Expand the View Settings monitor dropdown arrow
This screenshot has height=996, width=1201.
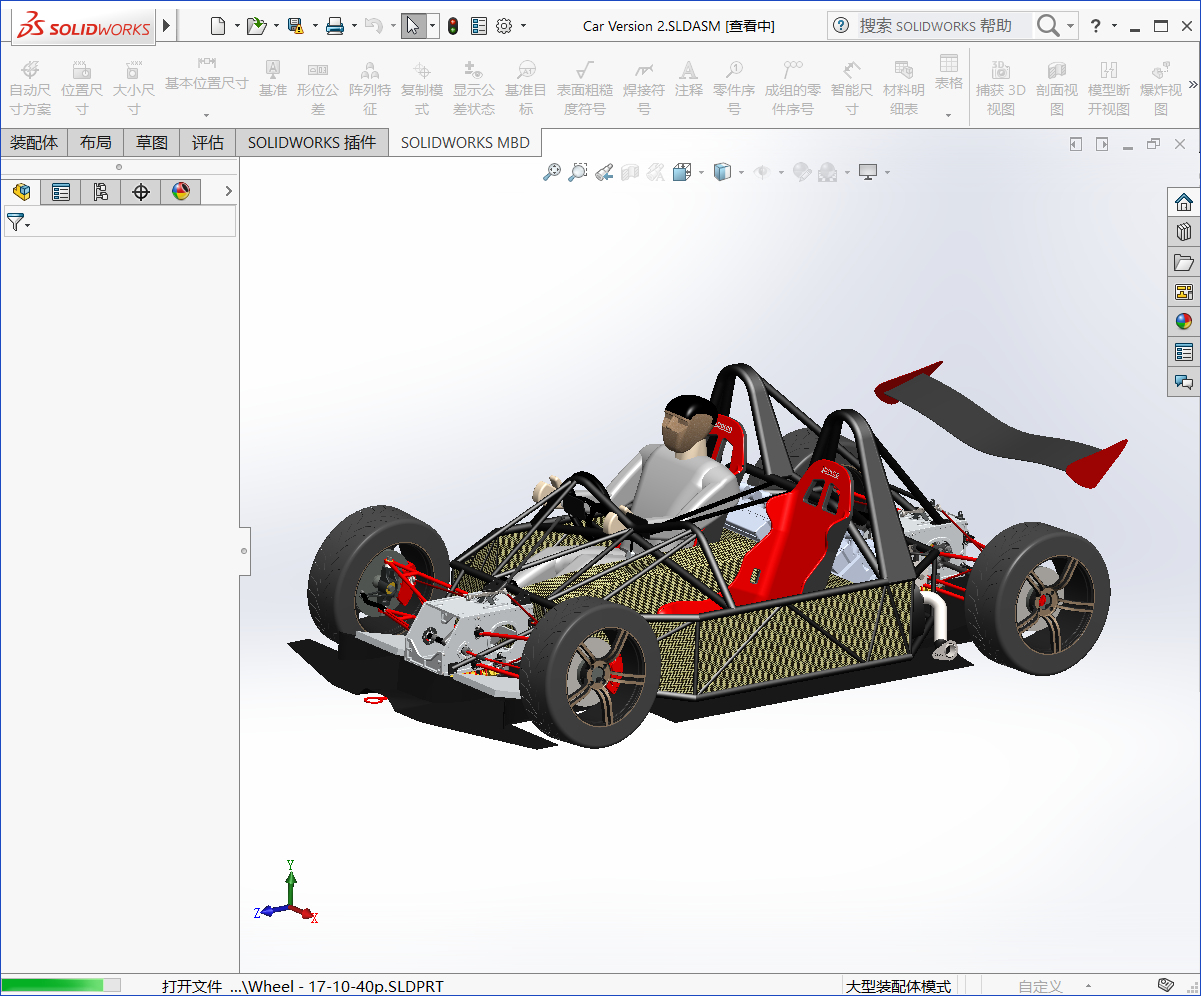[887, 172]
